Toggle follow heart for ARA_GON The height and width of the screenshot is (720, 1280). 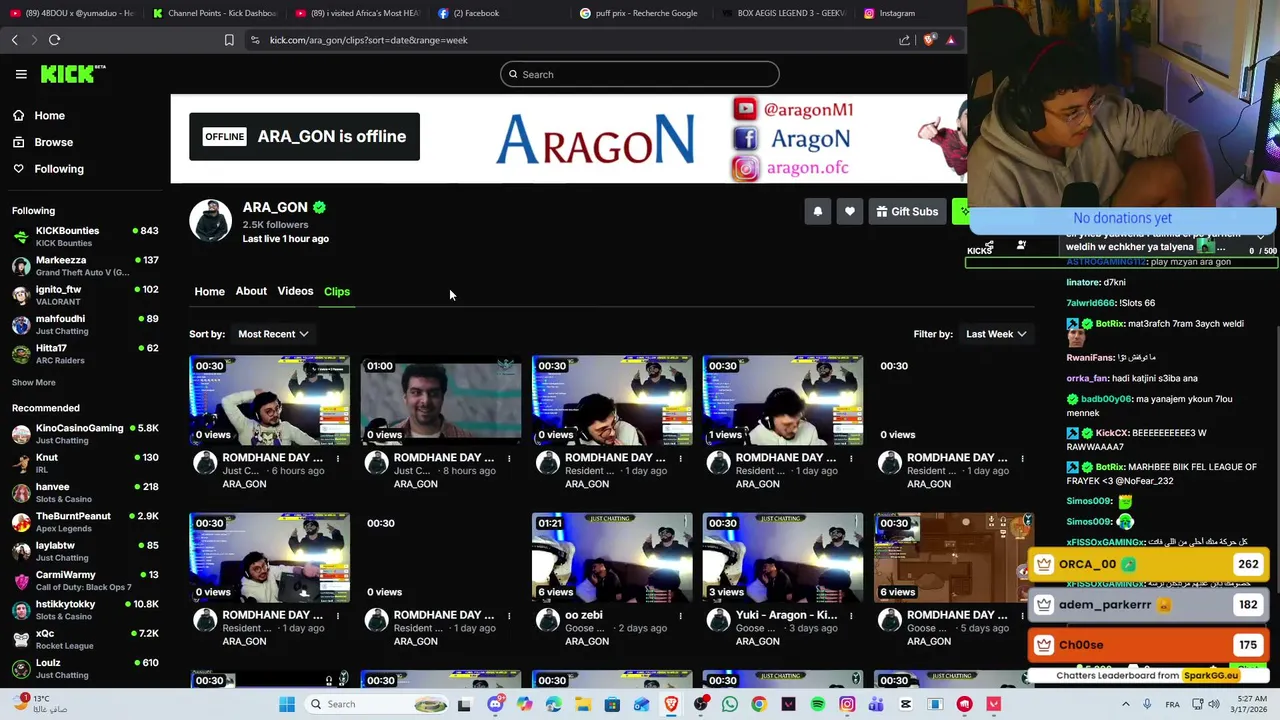tap(849, 211)
